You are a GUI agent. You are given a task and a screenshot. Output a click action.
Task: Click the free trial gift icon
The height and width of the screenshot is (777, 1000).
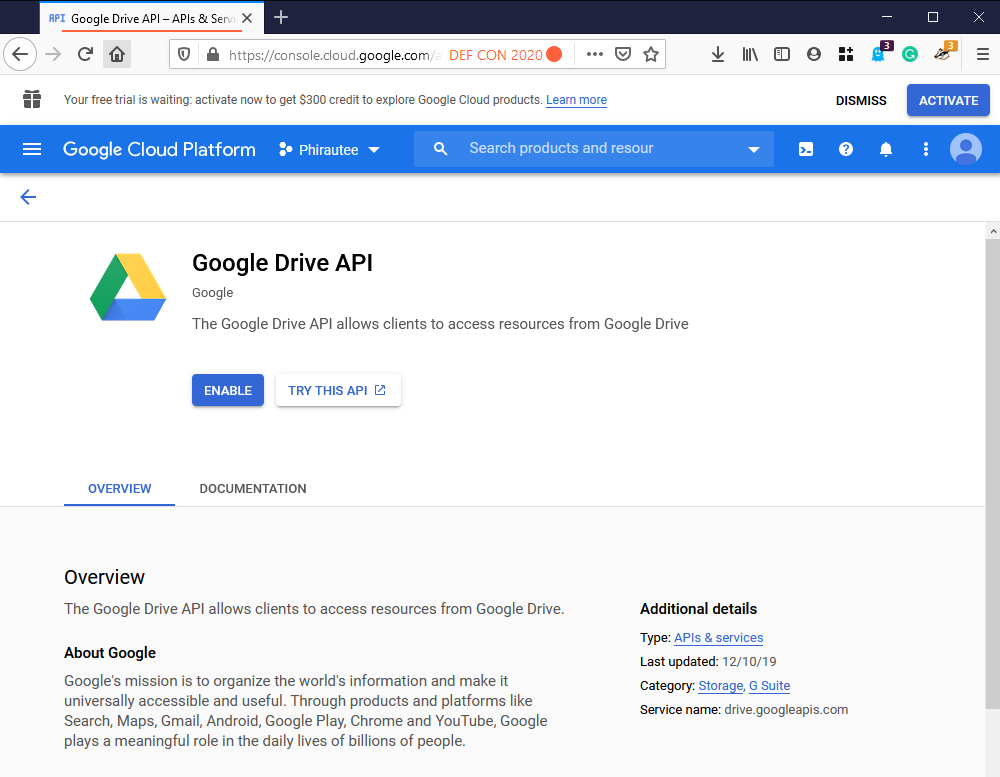[32, 100]
